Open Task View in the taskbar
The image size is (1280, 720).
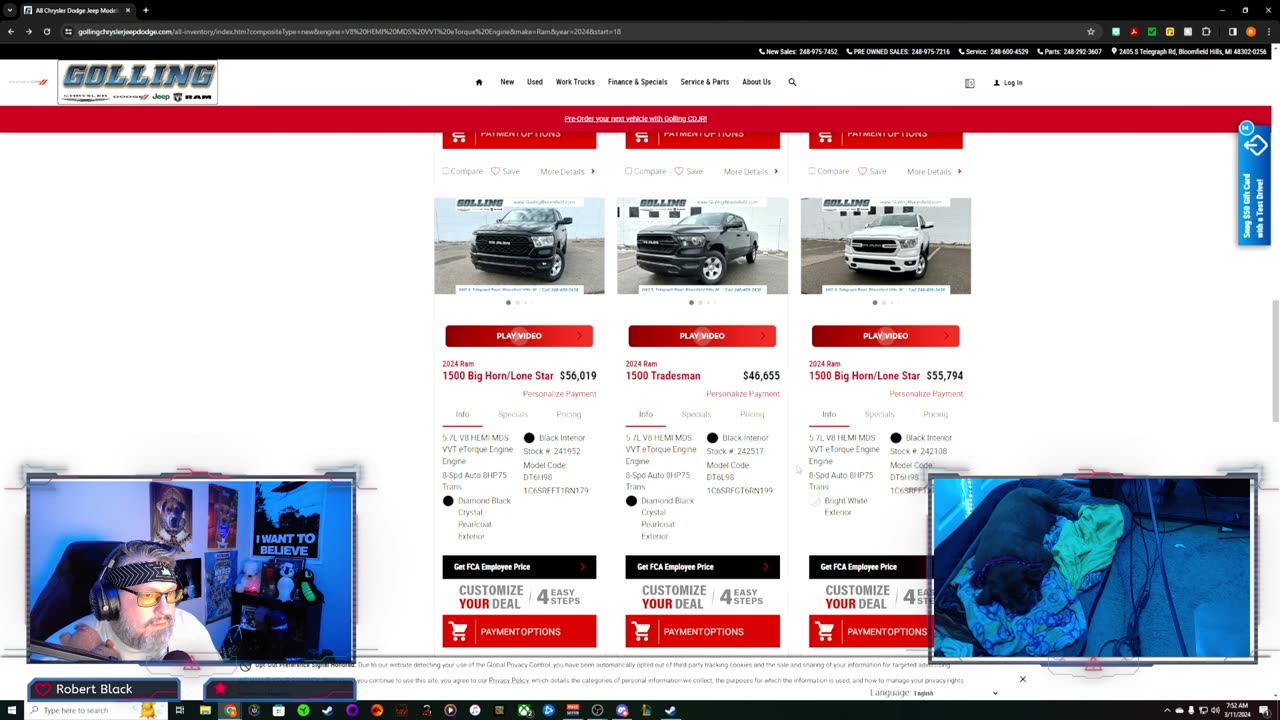point(180,710)
